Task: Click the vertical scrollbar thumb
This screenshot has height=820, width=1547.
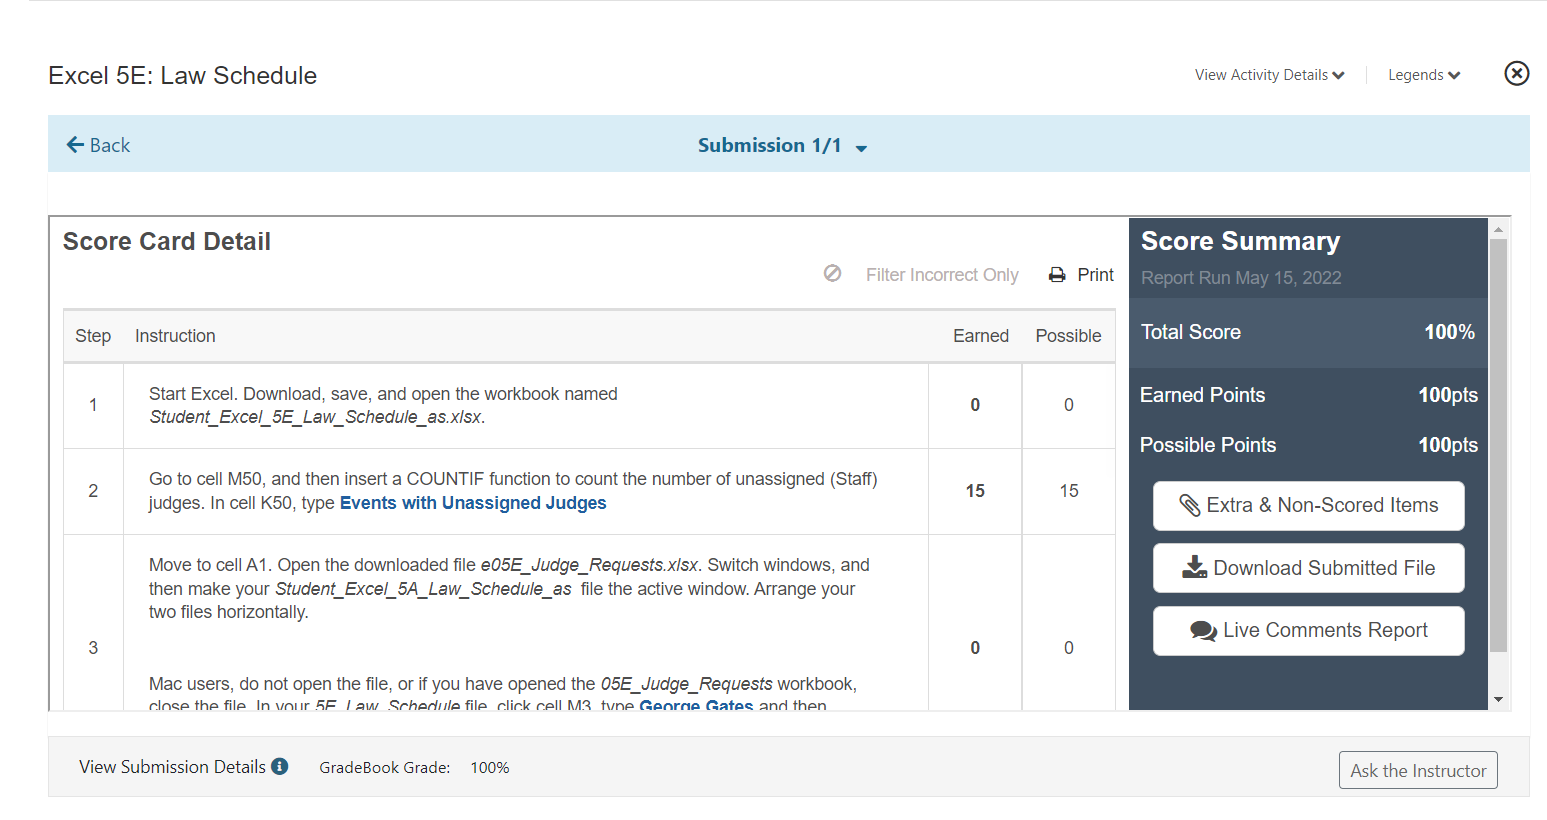Action: tap(1498, 445)
